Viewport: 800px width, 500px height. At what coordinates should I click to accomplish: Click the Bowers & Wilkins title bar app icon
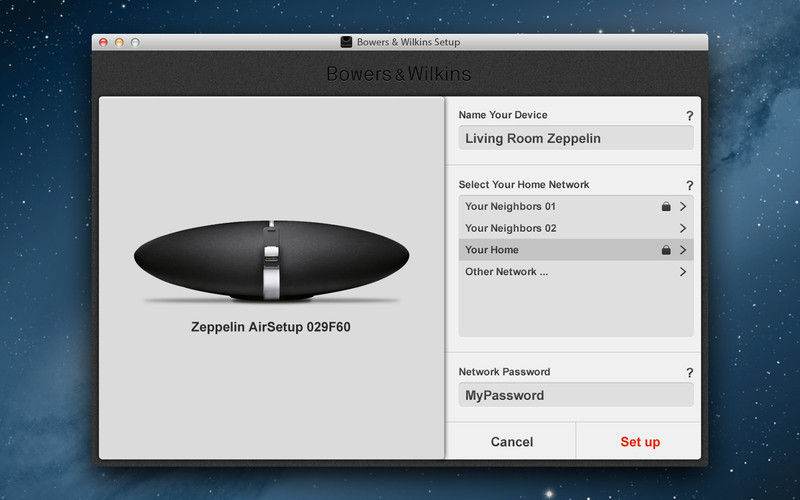pos(346,42)
